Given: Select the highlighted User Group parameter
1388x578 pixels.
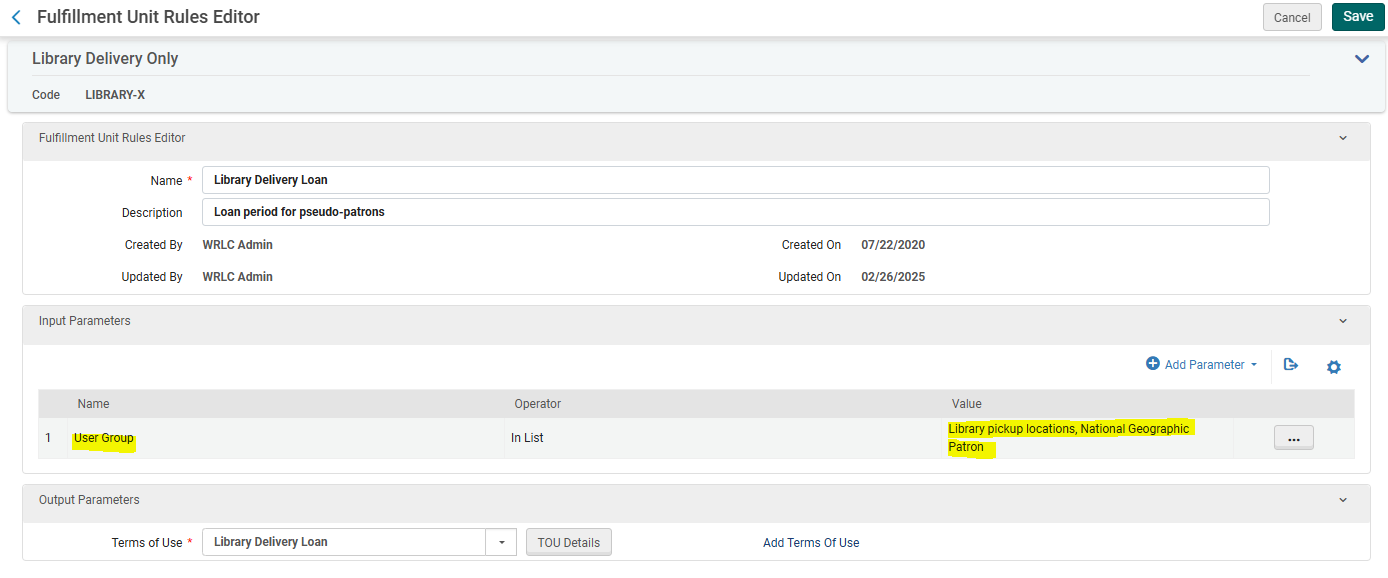Looking at the screenshot, I should (103, 437).
